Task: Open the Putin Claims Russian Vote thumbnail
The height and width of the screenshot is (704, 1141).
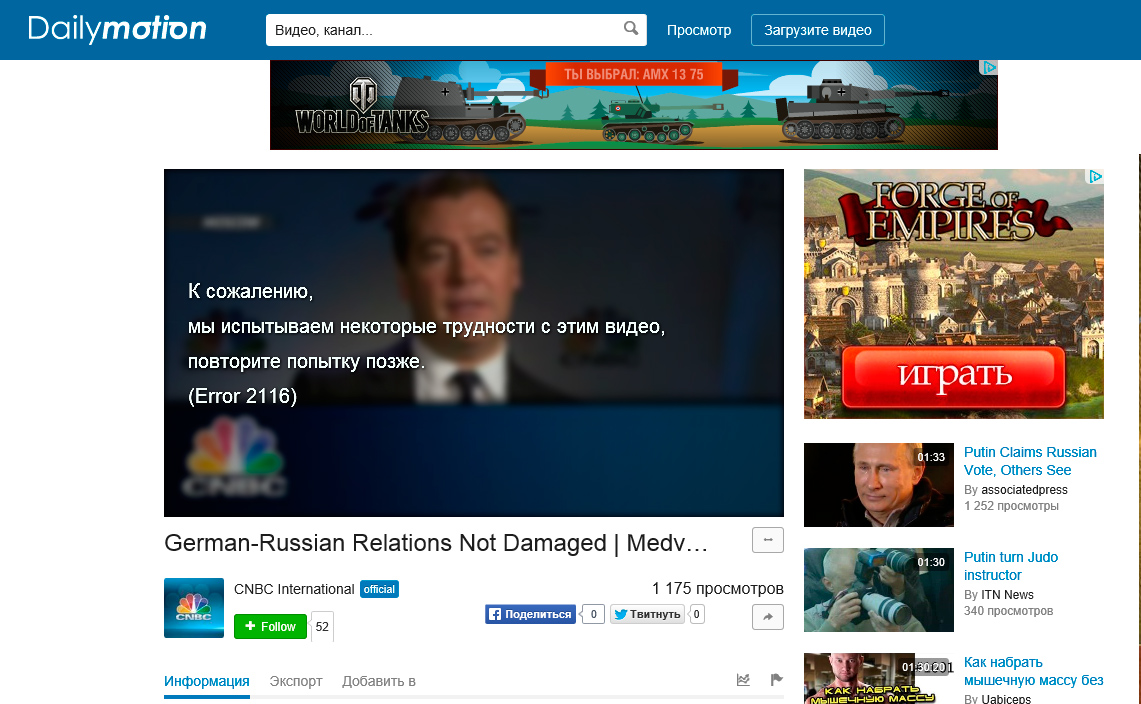Action: tap(878, 485)
